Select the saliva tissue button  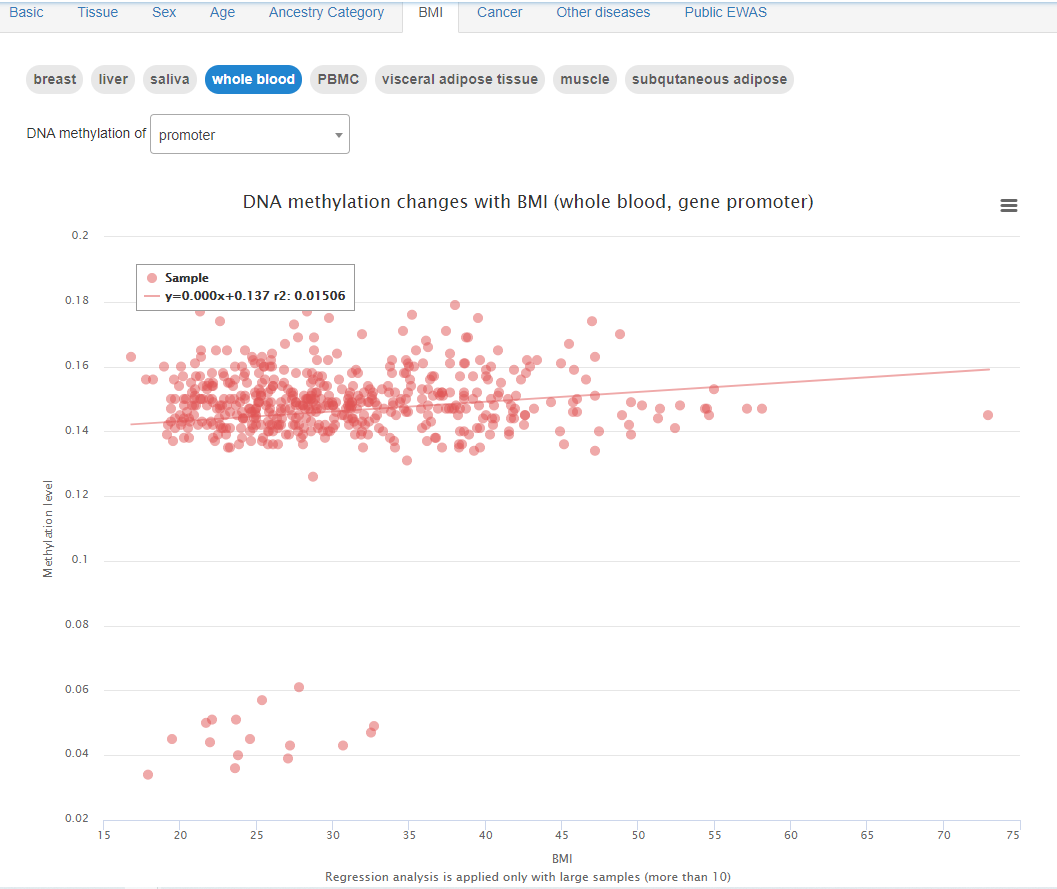point(169,79)
